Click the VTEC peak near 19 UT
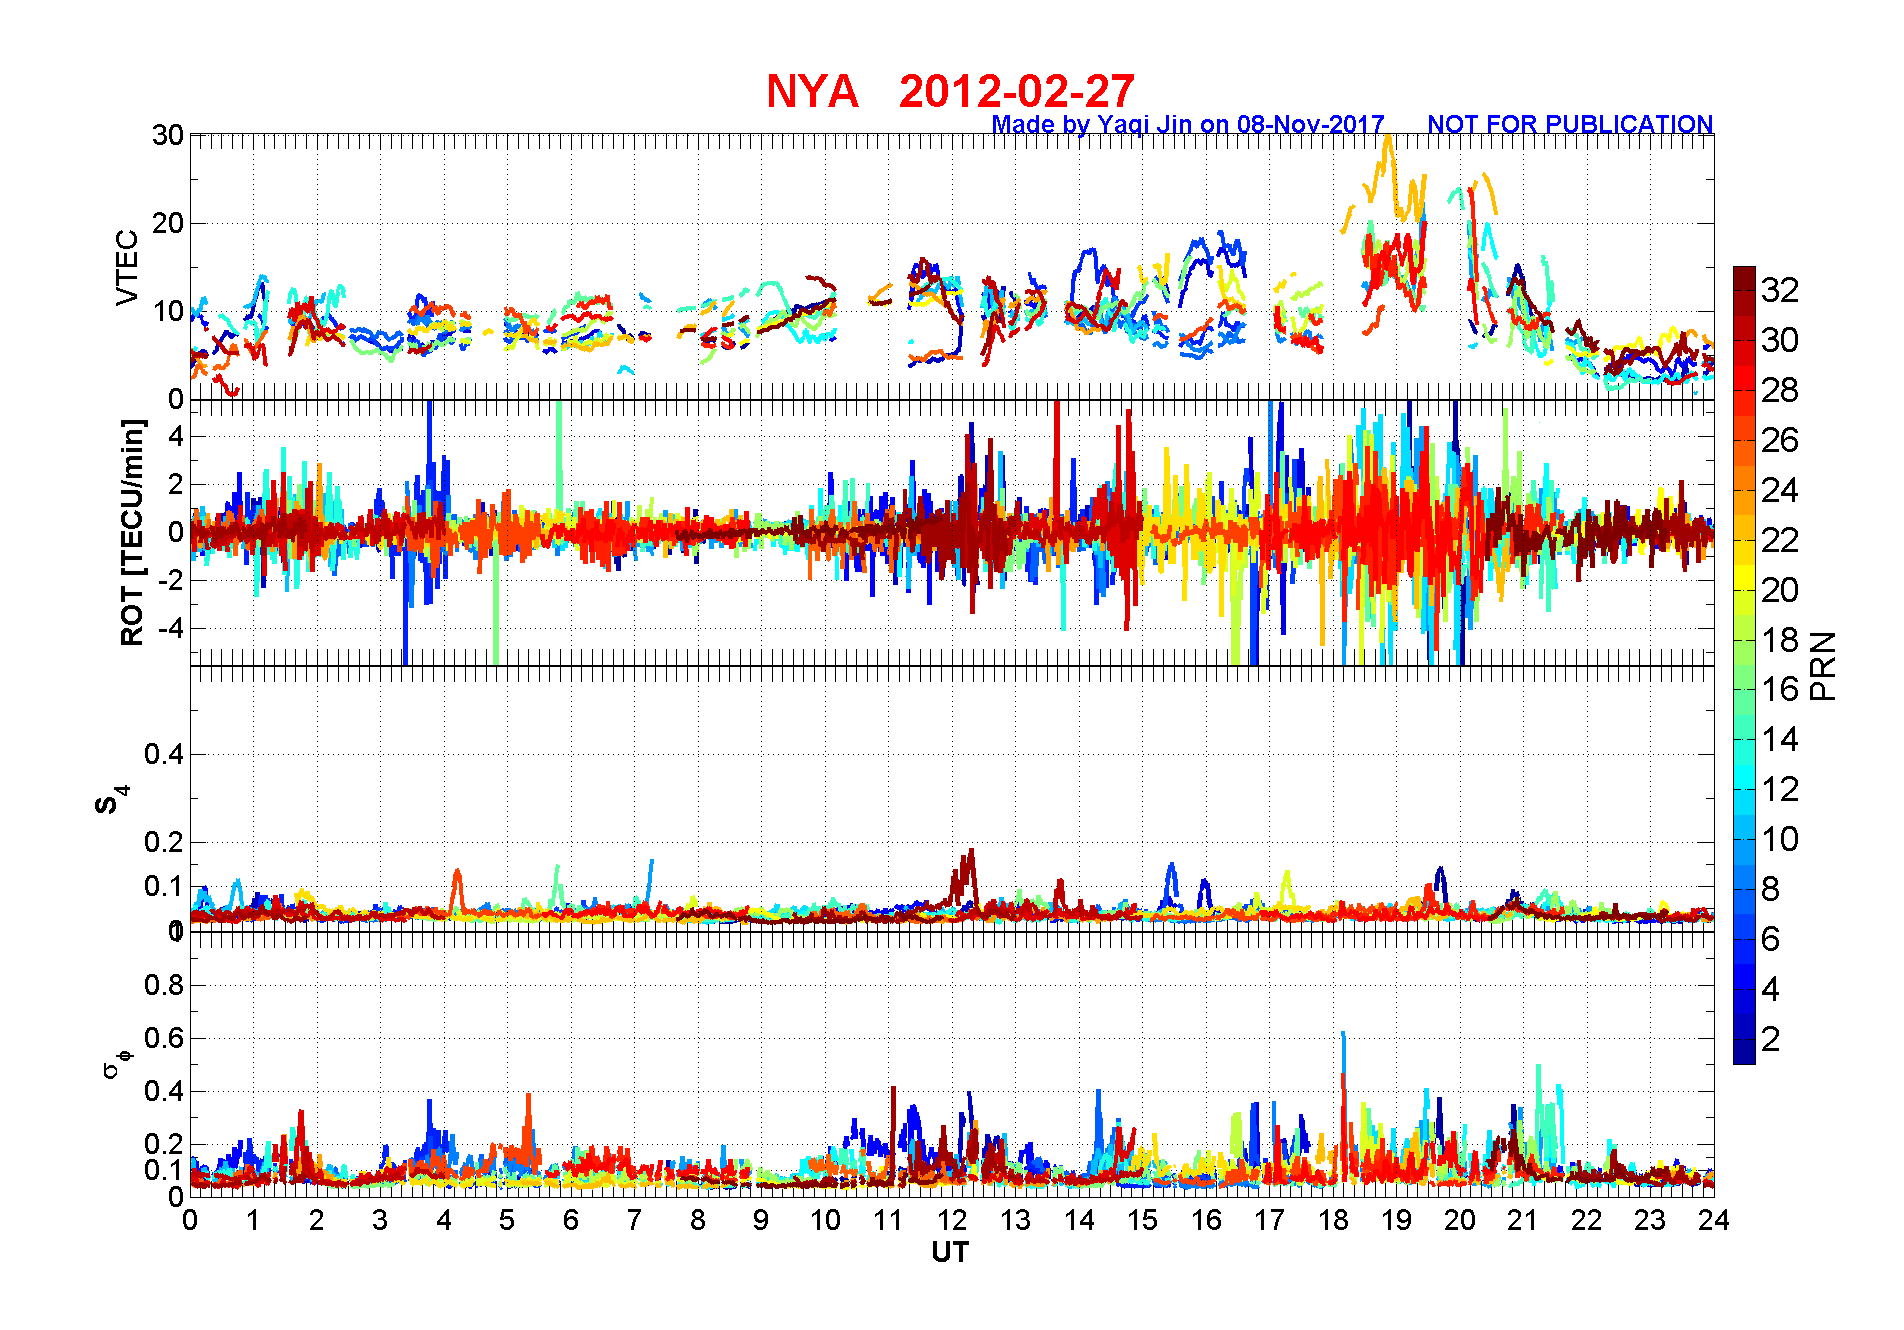The height and width of the screenshot is (1330, 1904). point(1387,140)
